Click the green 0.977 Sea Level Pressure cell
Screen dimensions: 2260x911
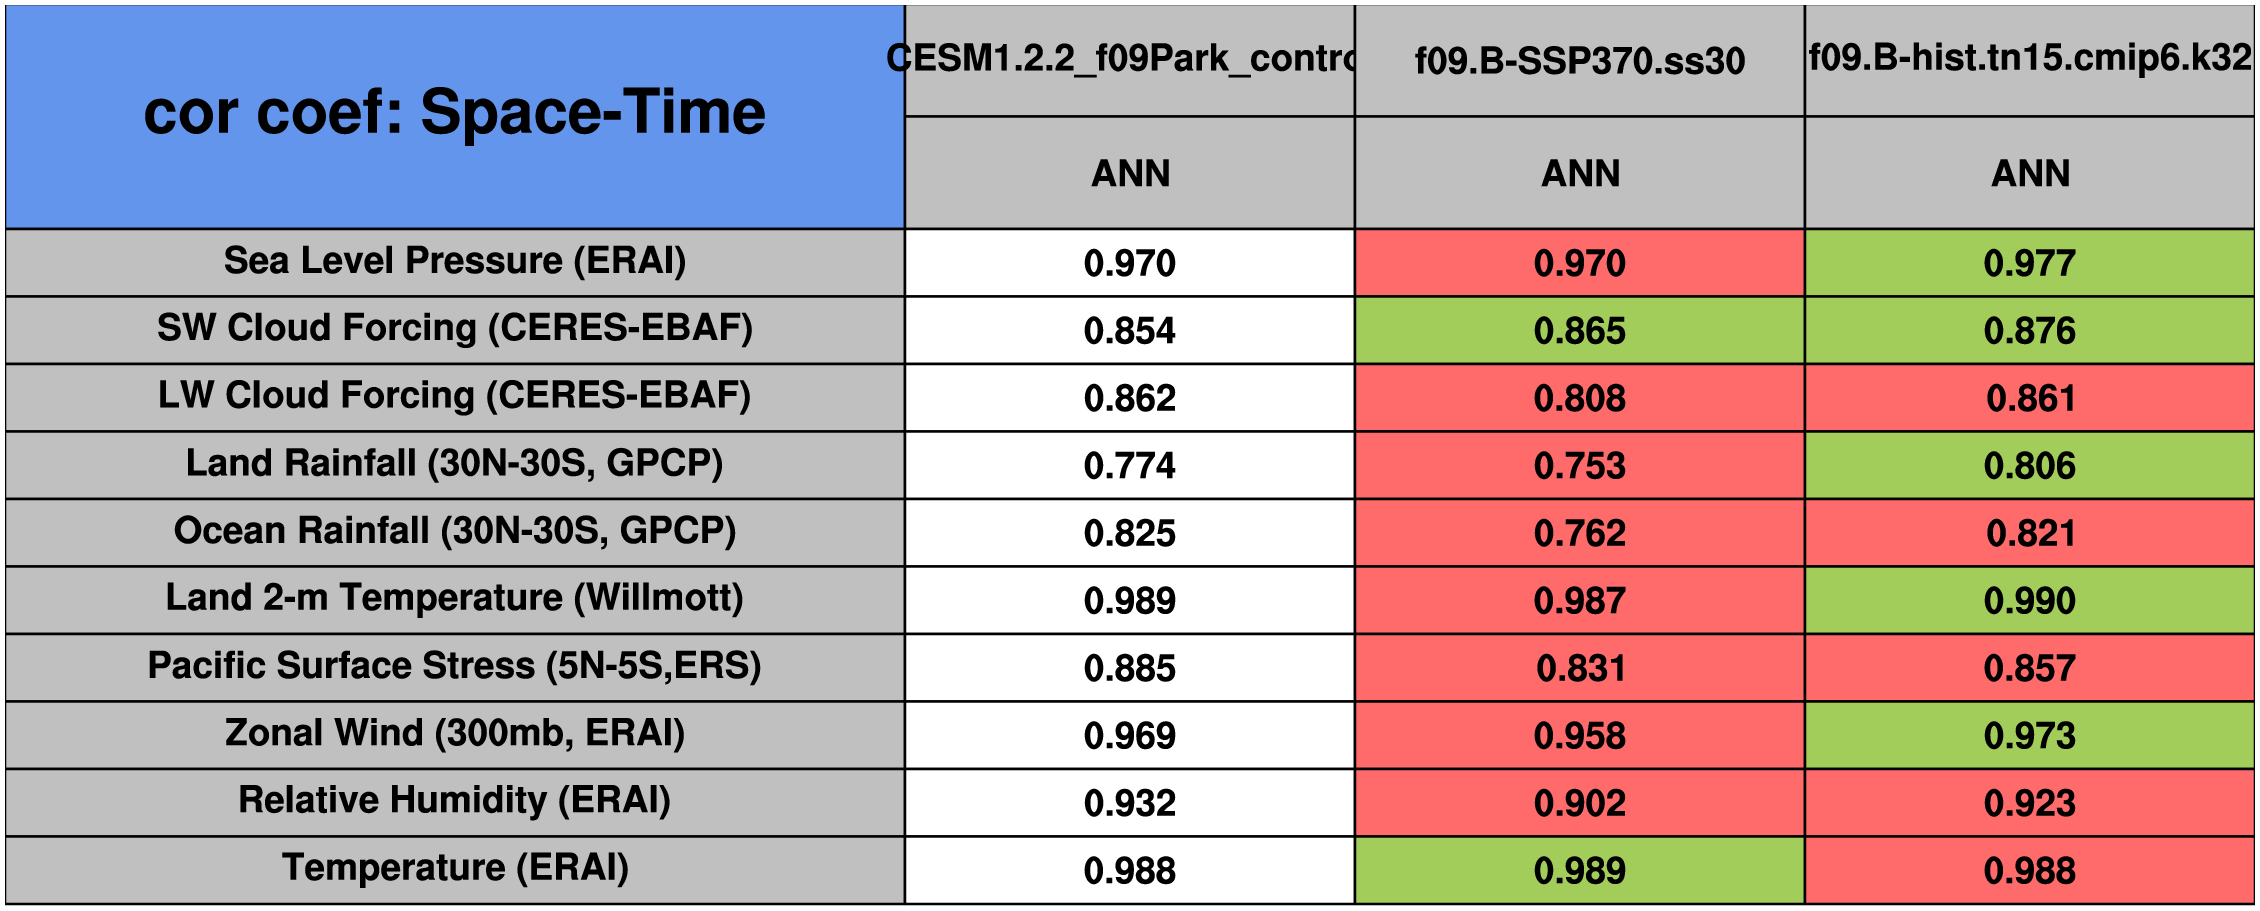pyautogui.click(x=2030, y=263)
